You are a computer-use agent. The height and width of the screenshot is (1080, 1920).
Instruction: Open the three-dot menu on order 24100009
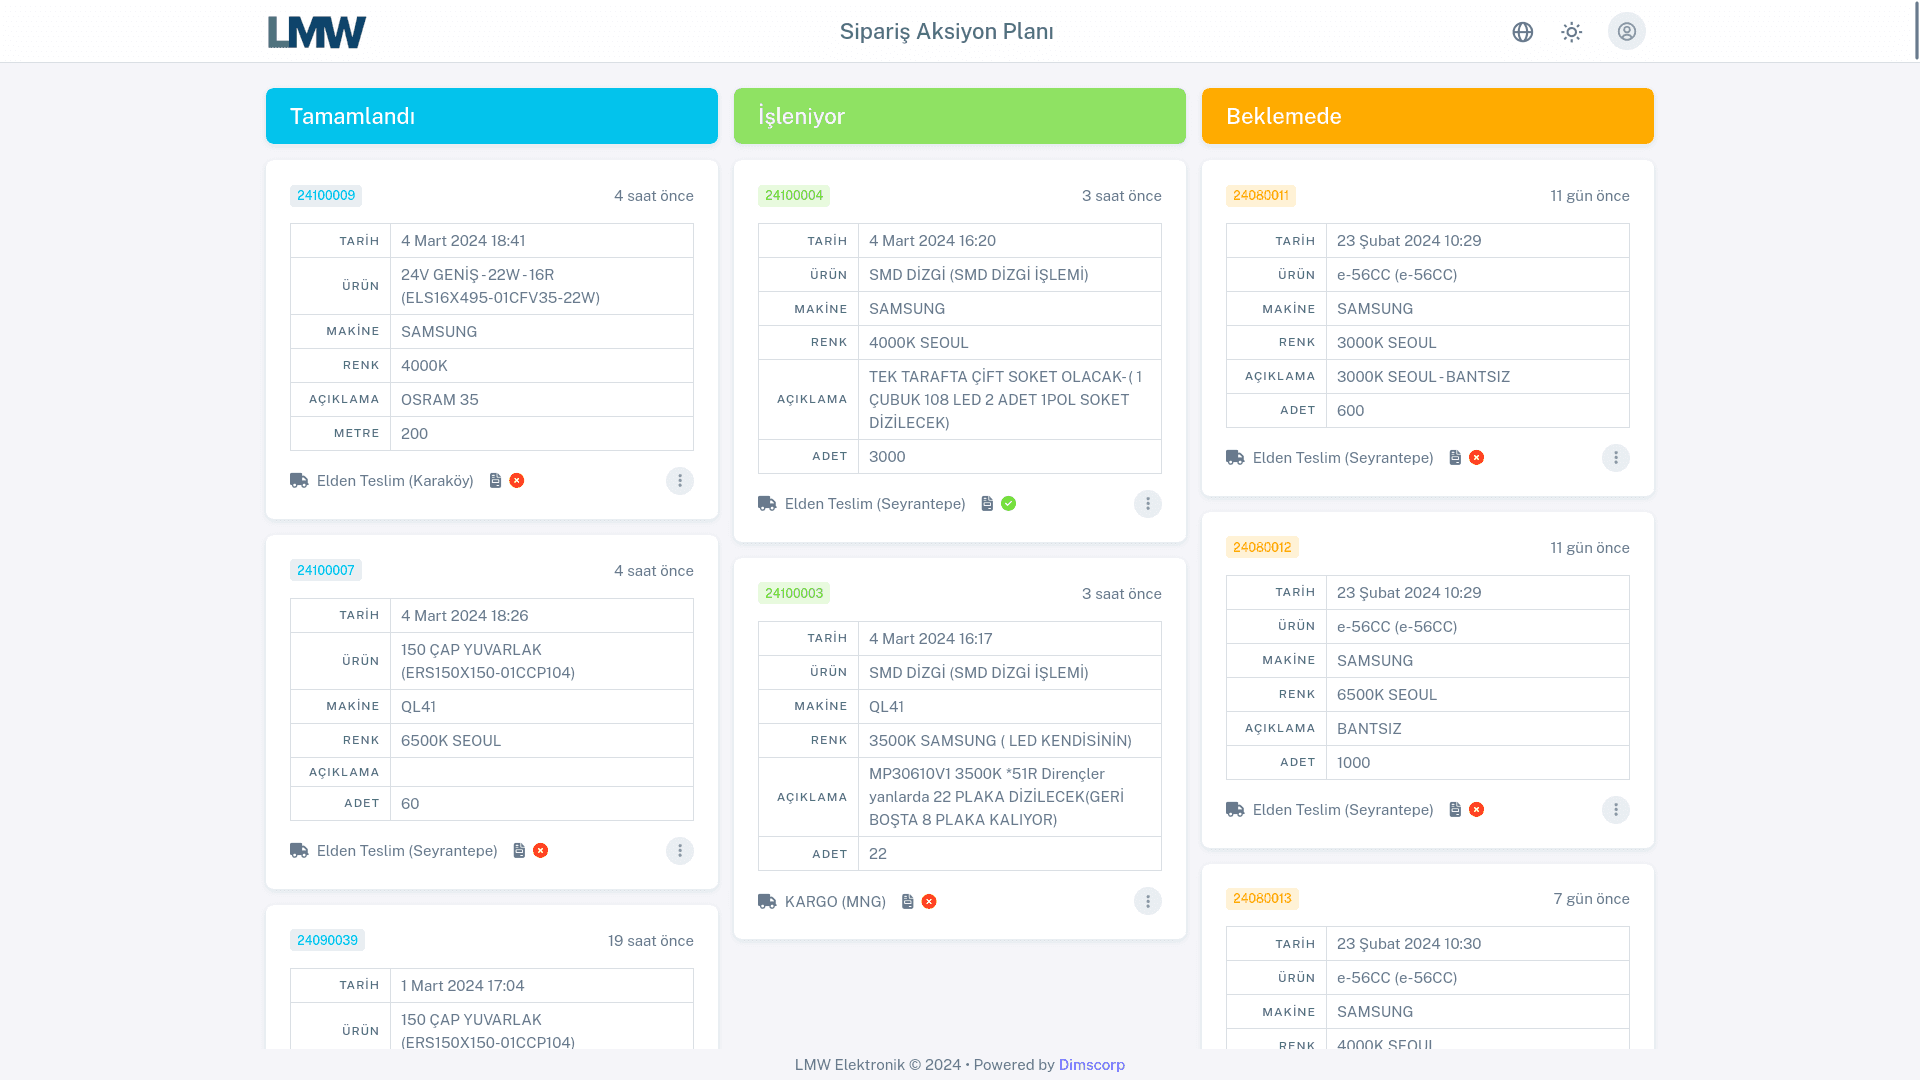click(x=680, y=480)
